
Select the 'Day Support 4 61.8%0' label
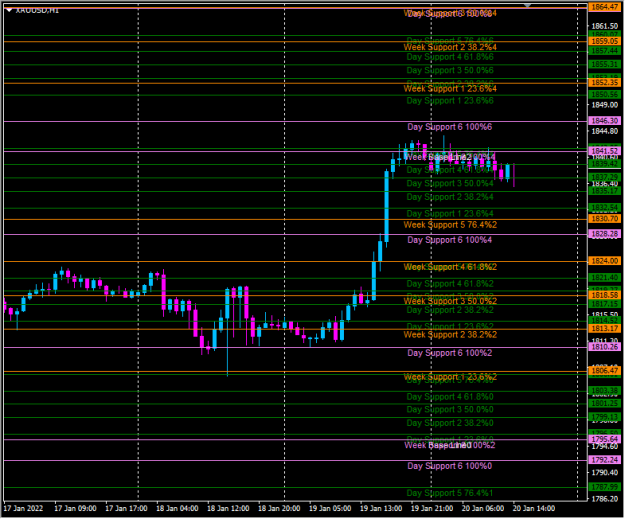coord(450,397)
